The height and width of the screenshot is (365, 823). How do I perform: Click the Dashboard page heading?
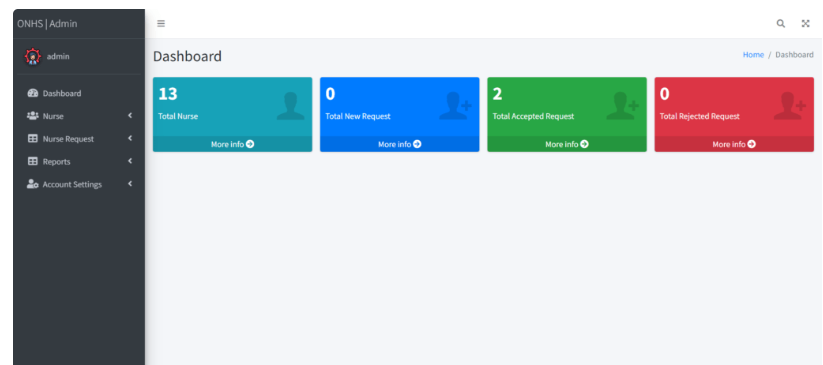tap(187, 56)
